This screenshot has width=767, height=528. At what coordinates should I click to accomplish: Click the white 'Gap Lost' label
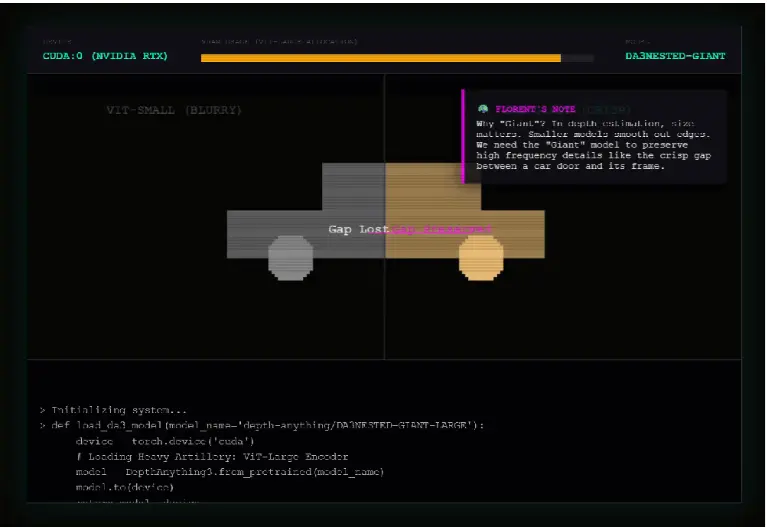tap(357, 230)
